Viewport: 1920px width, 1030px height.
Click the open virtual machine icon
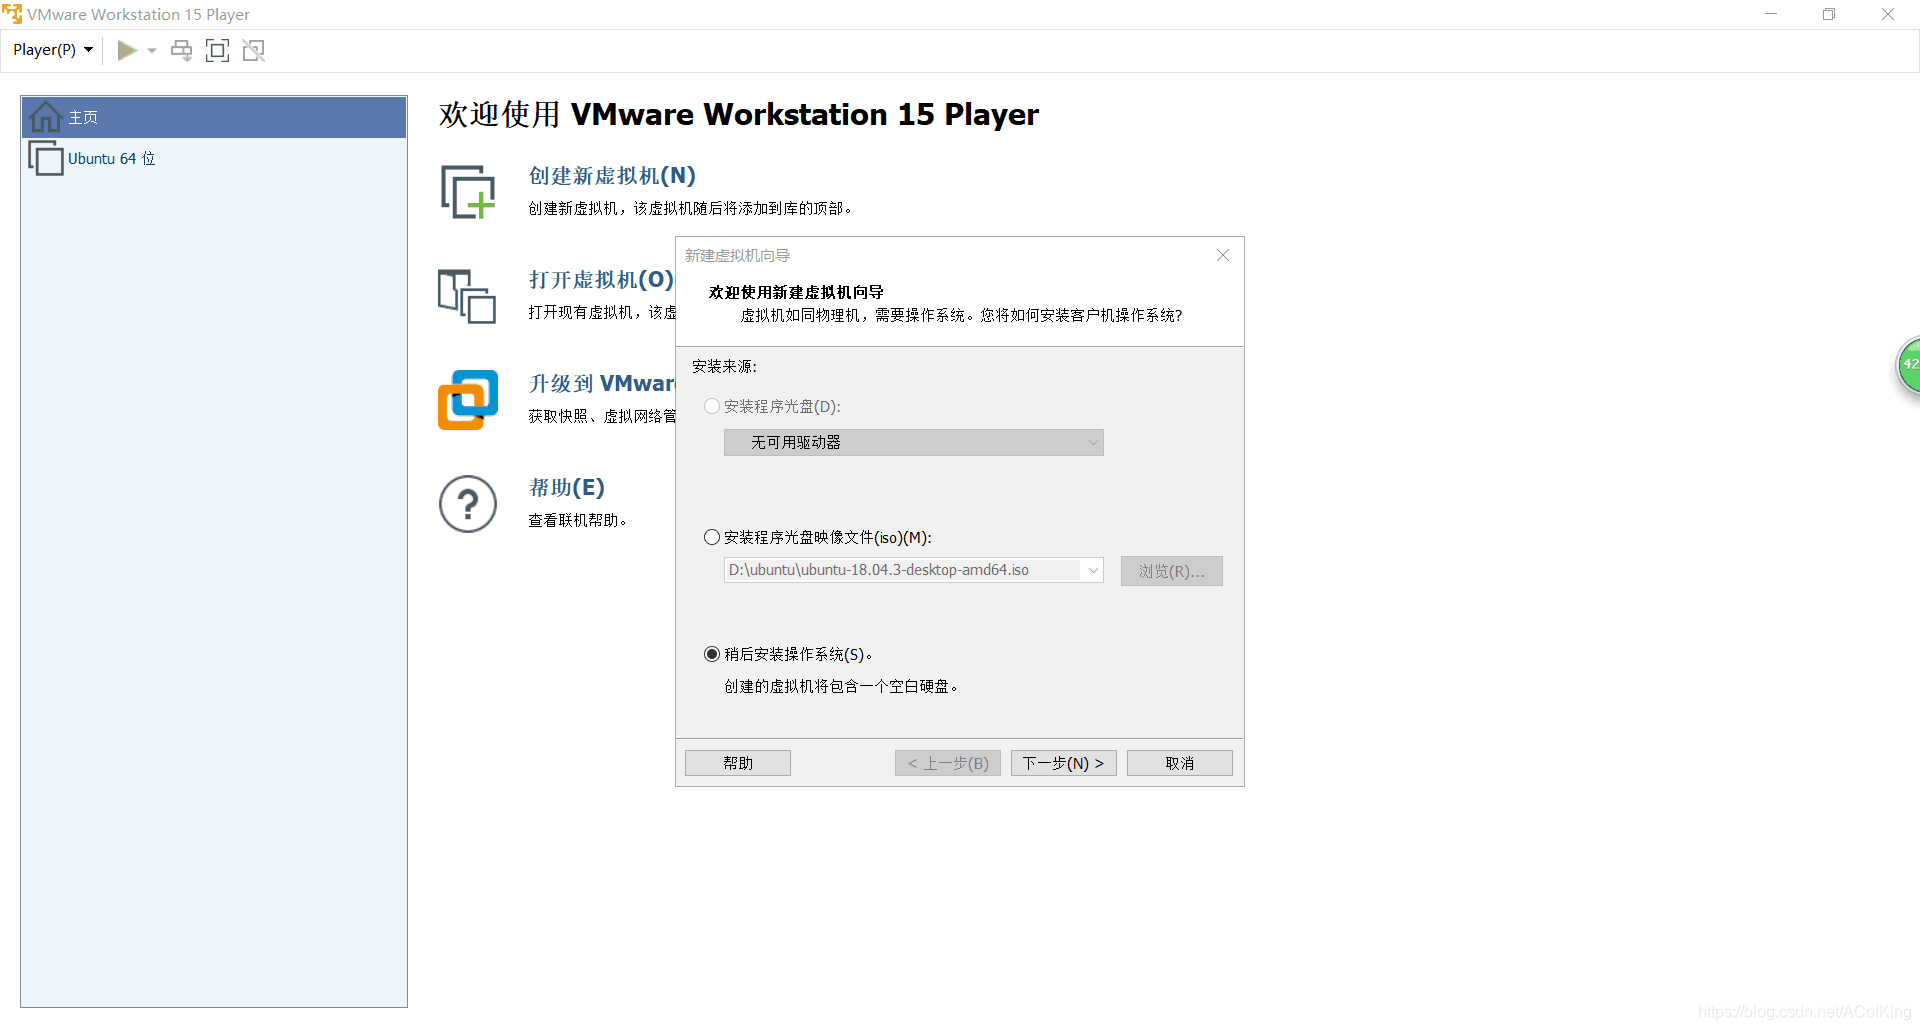point(467,296)
